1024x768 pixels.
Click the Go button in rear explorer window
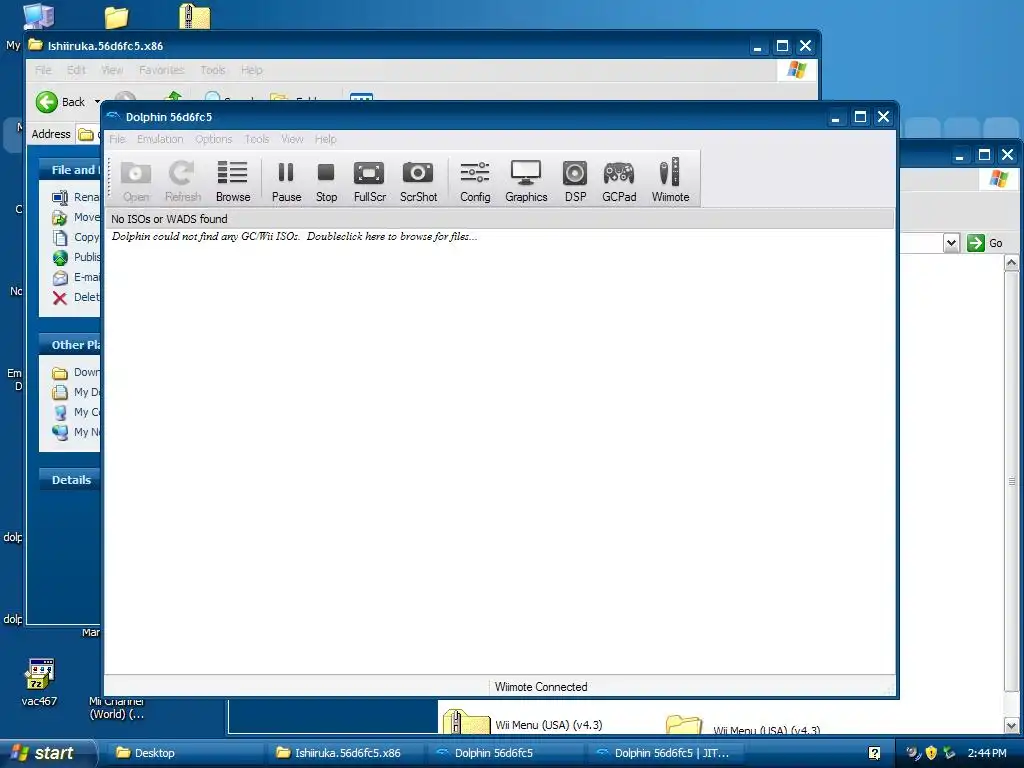[x=985, y=243]
